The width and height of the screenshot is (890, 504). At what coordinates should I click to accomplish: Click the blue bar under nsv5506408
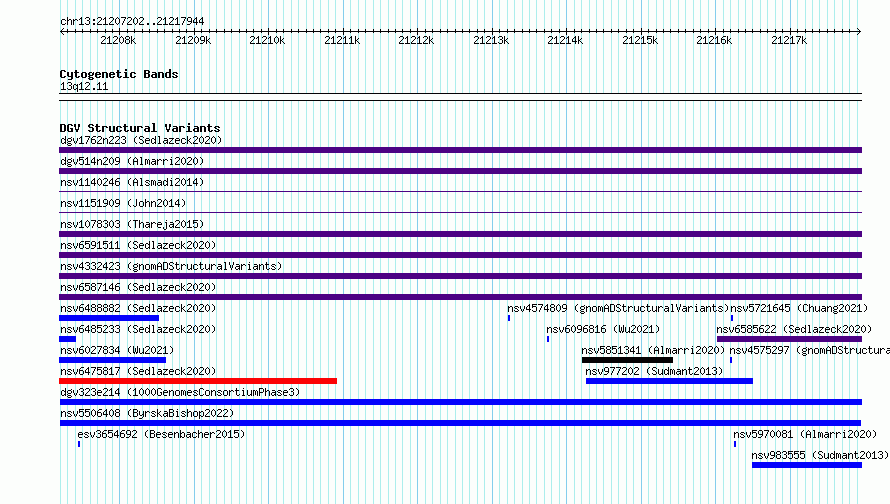pyautogui.click(x=460, y=423)
